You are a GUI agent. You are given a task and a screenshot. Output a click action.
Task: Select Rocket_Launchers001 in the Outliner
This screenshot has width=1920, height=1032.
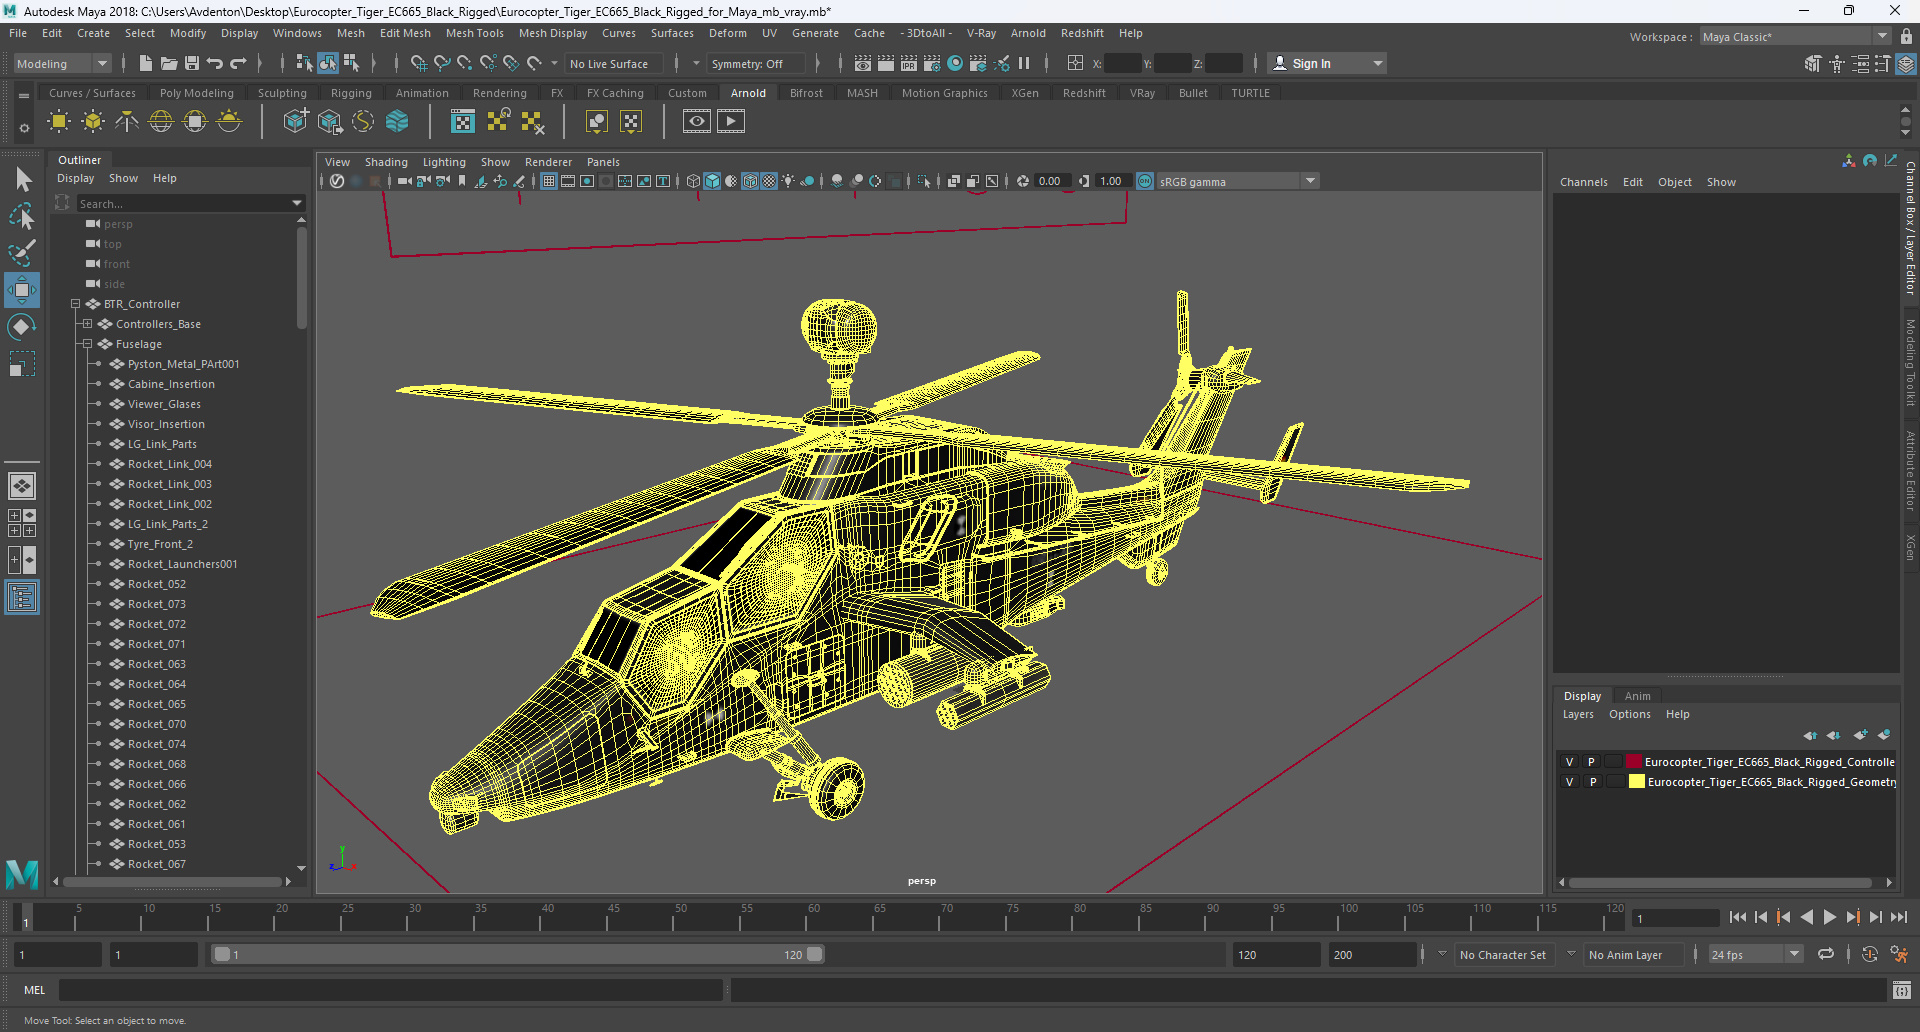182,564
